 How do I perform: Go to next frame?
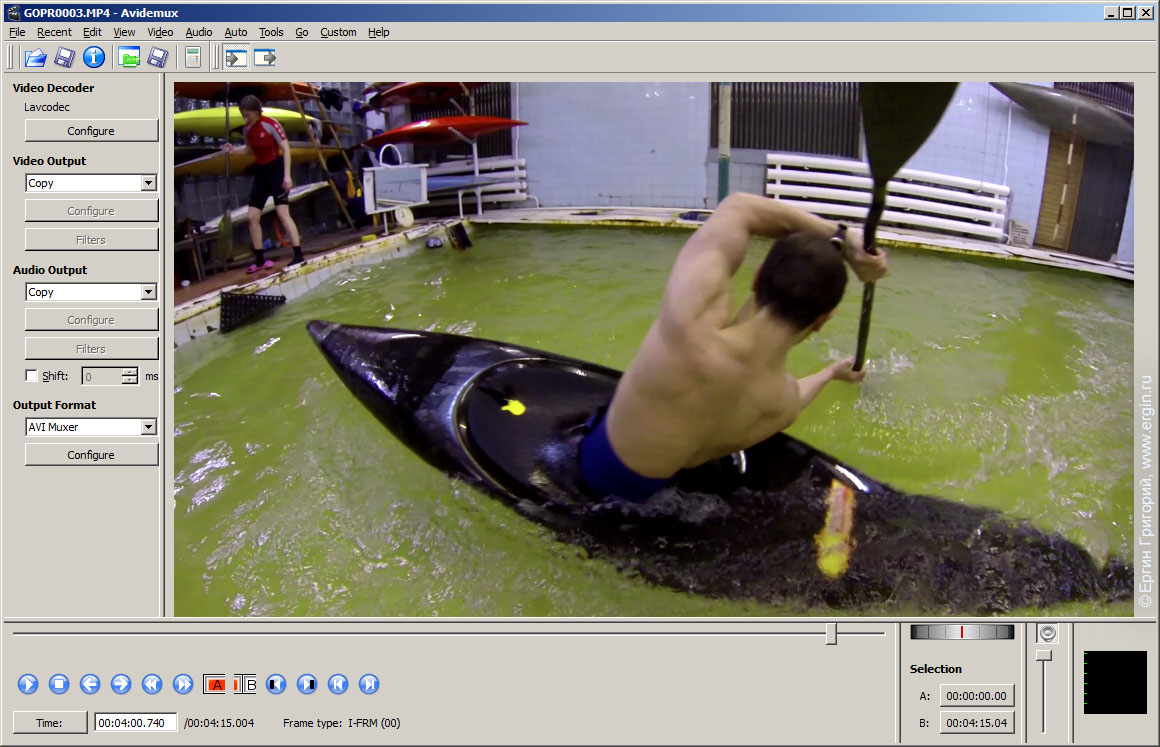pyautogui.click(x=121, y=684)
